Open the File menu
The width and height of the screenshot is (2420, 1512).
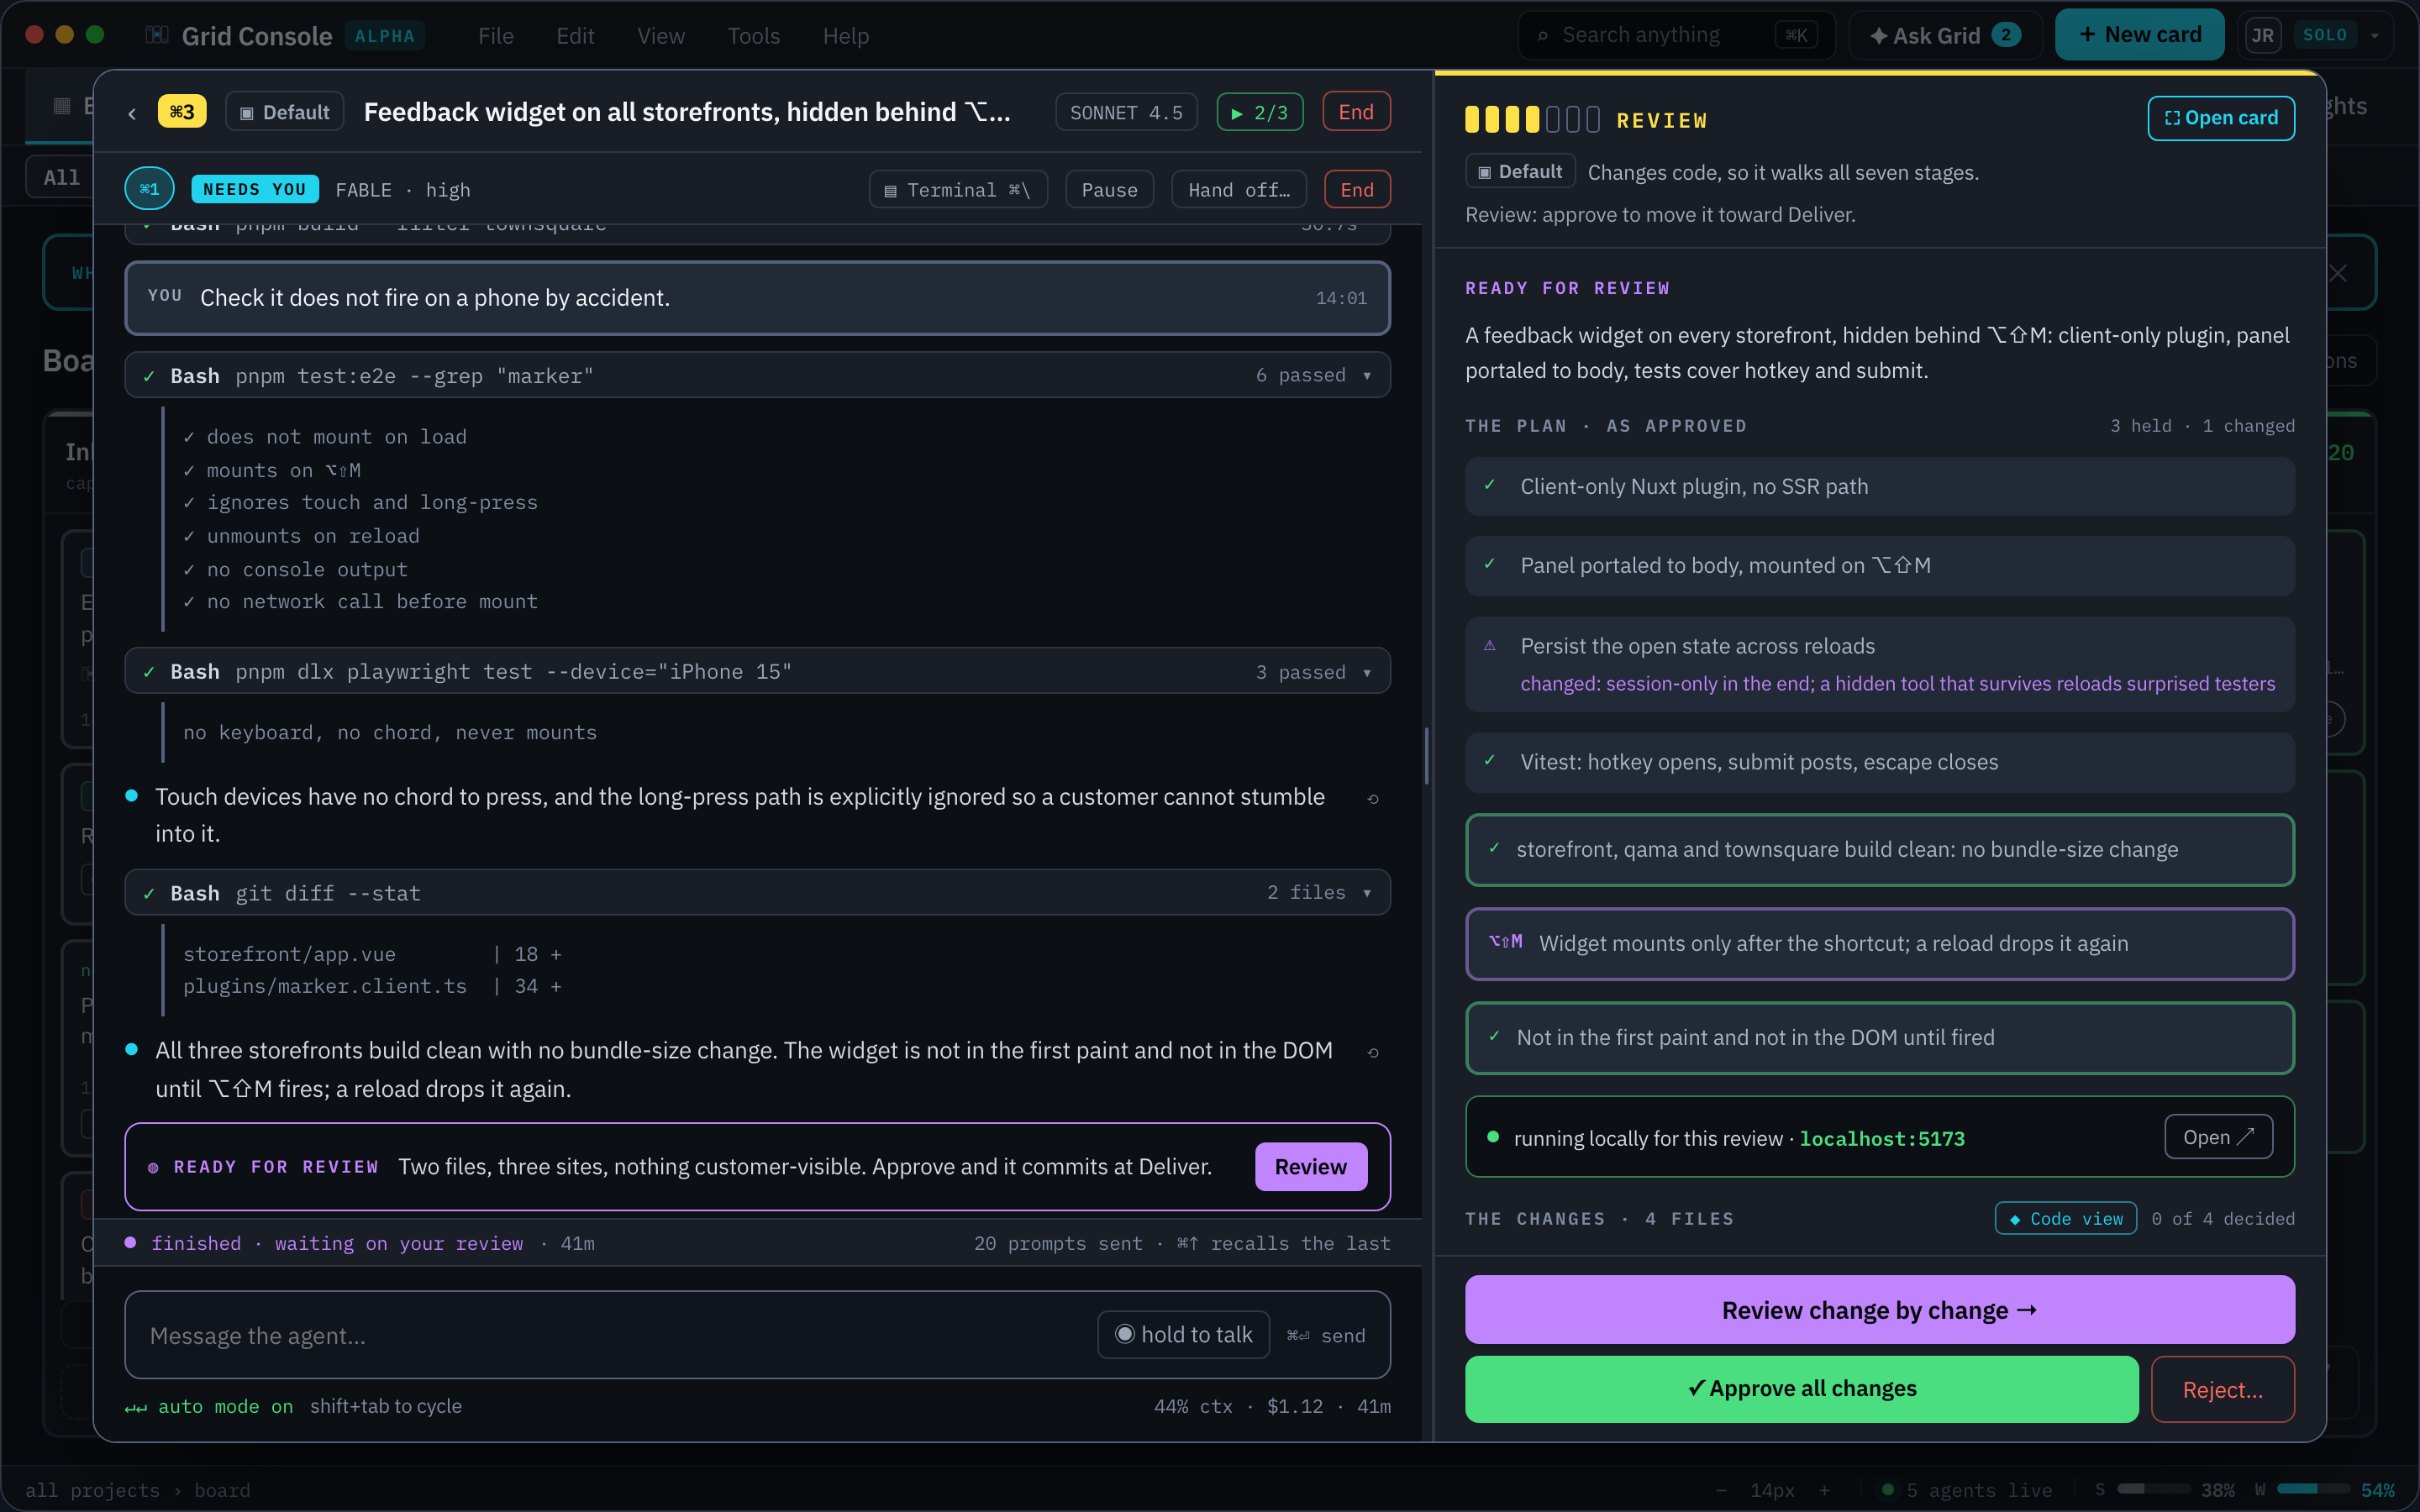tap(496, 36)
